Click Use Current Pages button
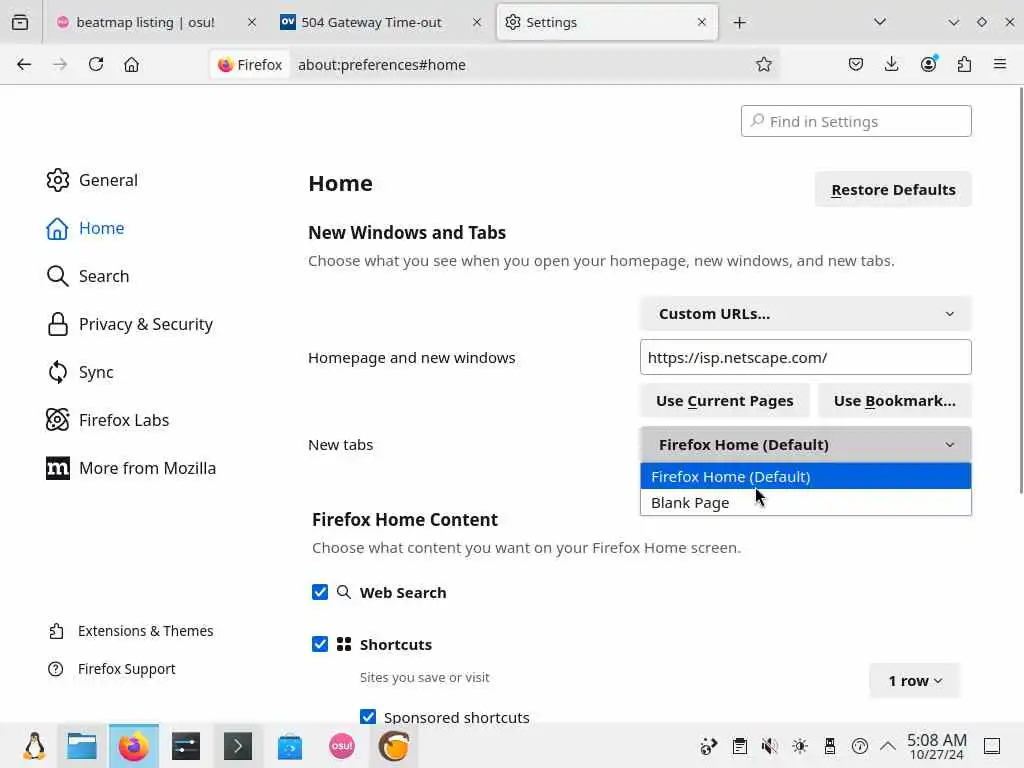 click(x=724, y=400)
